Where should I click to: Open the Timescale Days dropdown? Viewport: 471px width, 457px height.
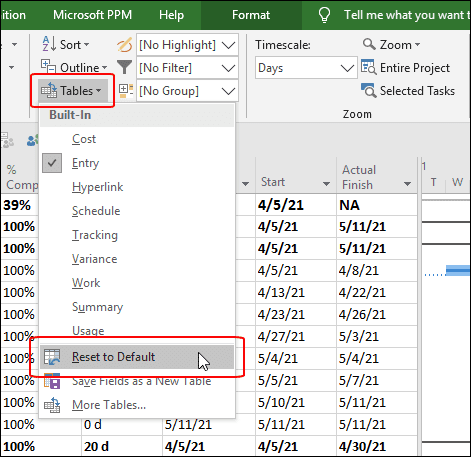(347, 68)
